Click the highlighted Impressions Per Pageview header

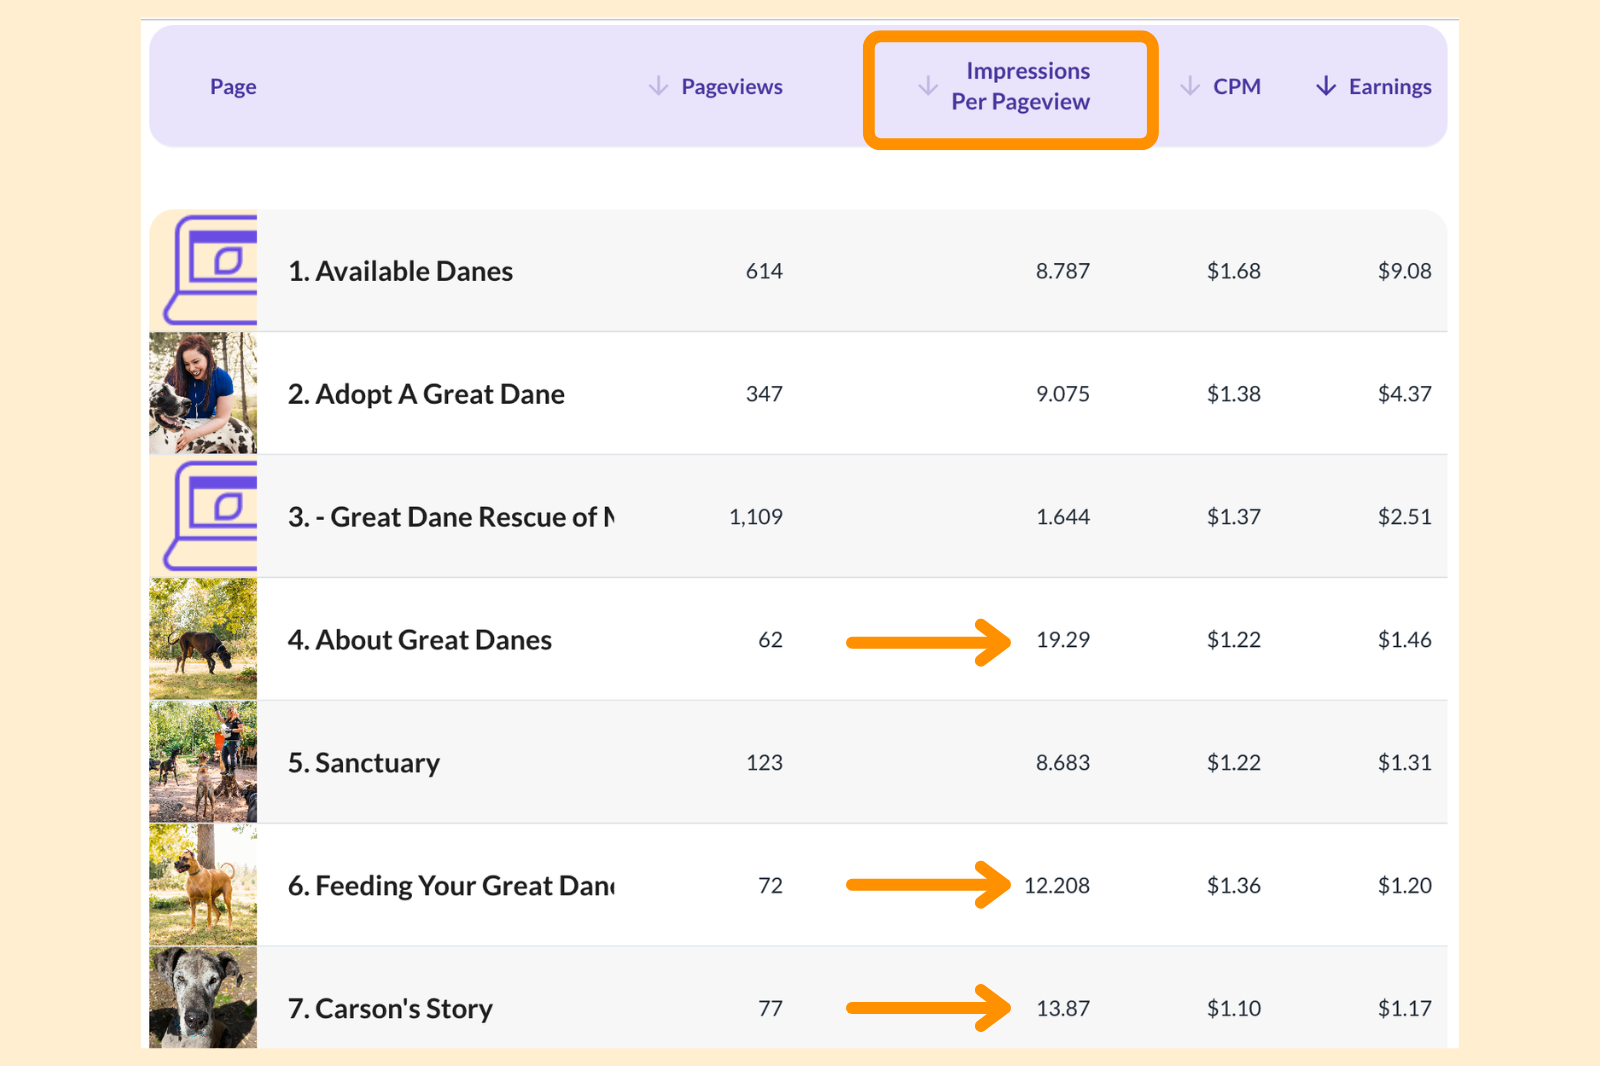[1028, 86]
